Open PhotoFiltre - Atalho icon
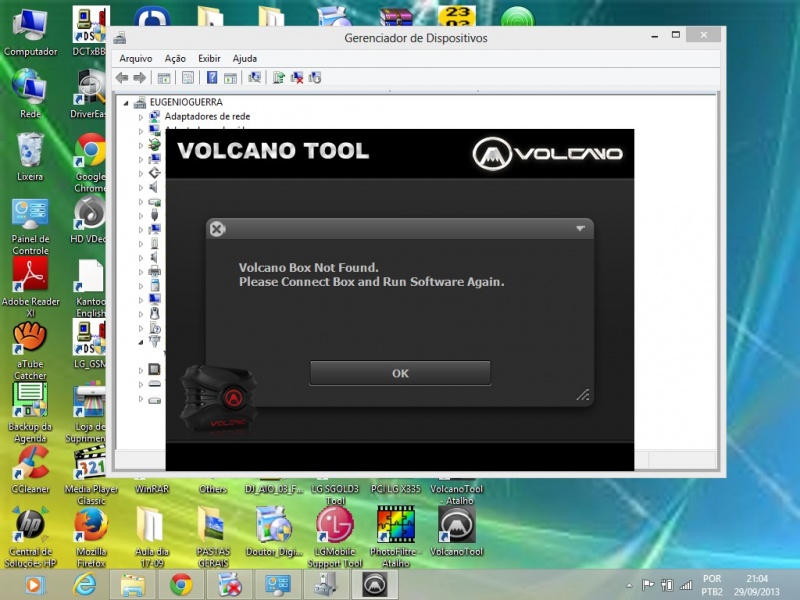The width and height of the screenshot is (800, 600). (x=396, y=536)
